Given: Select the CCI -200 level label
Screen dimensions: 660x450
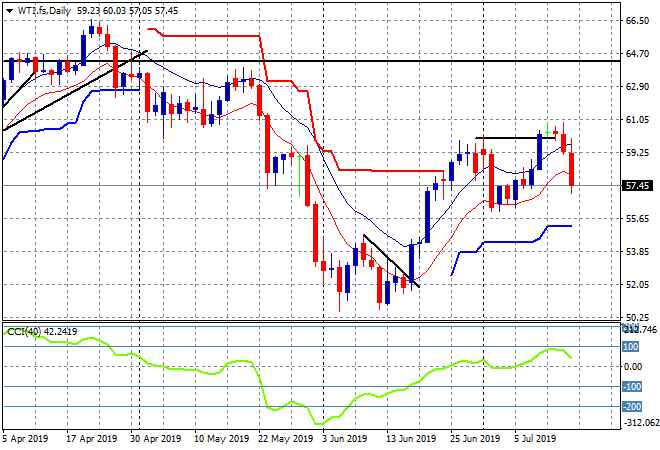Looking at the screenshot, I should 632,407.
